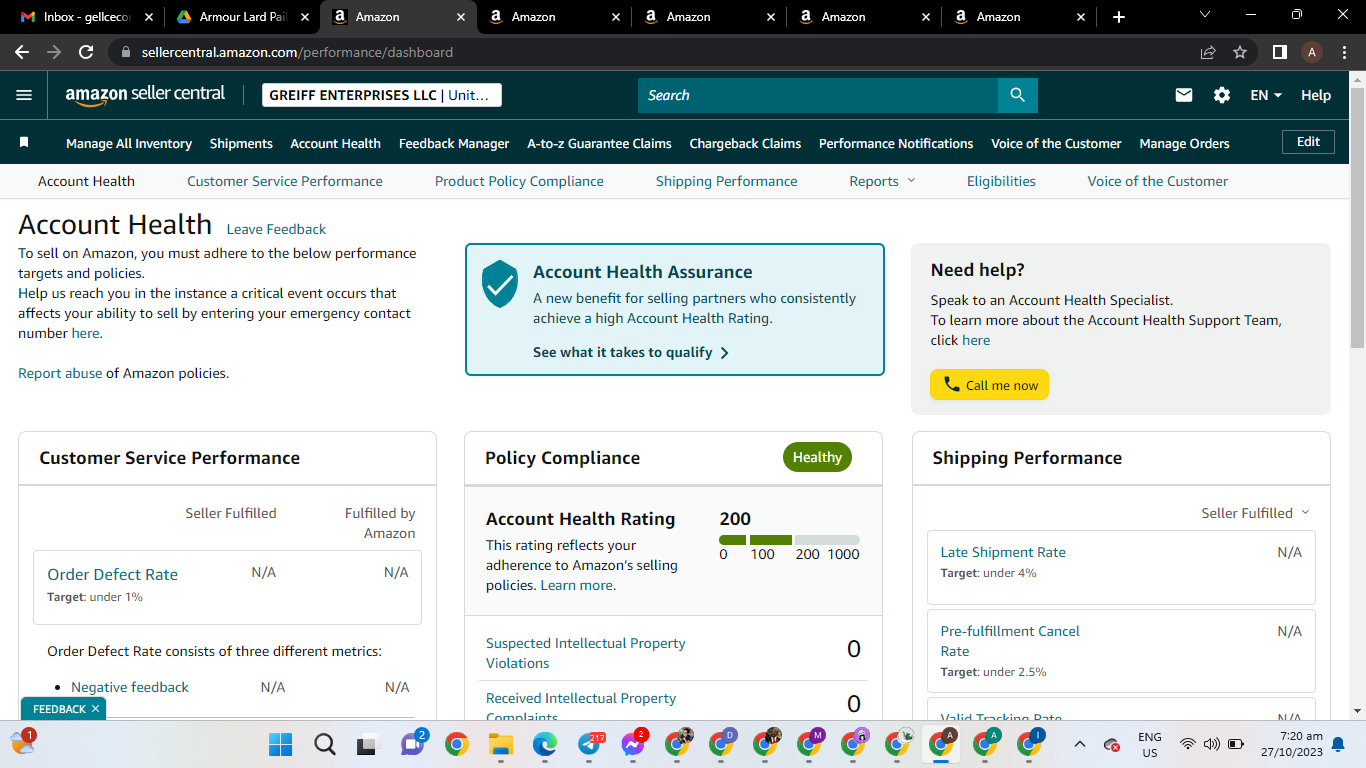
Task: Click the Report abuse link
Action: coord(60,373)
